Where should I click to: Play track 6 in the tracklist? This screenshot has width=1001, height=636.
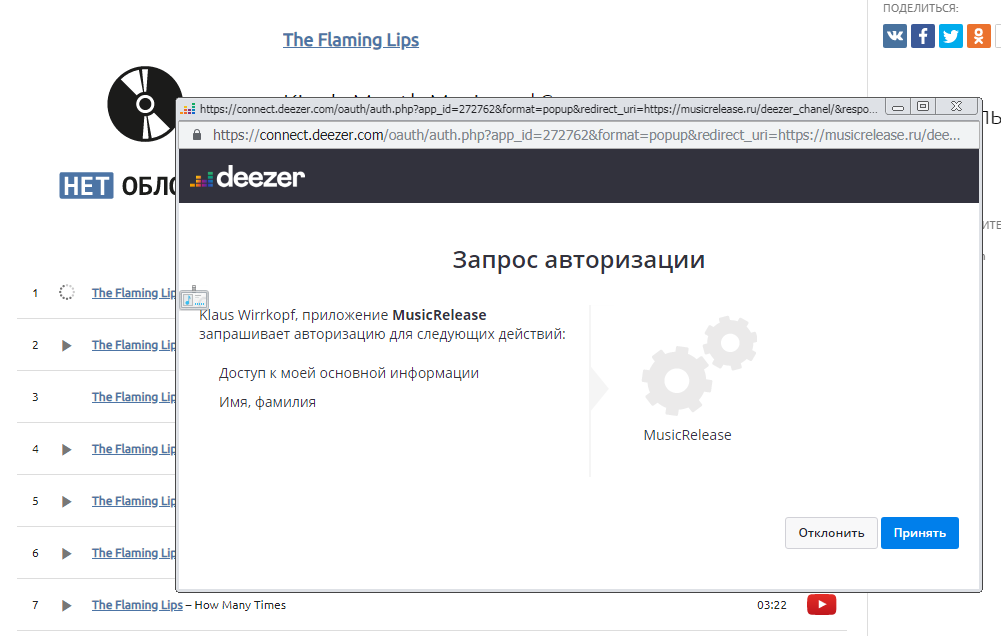pyautogui.click(x=66, y=554)
